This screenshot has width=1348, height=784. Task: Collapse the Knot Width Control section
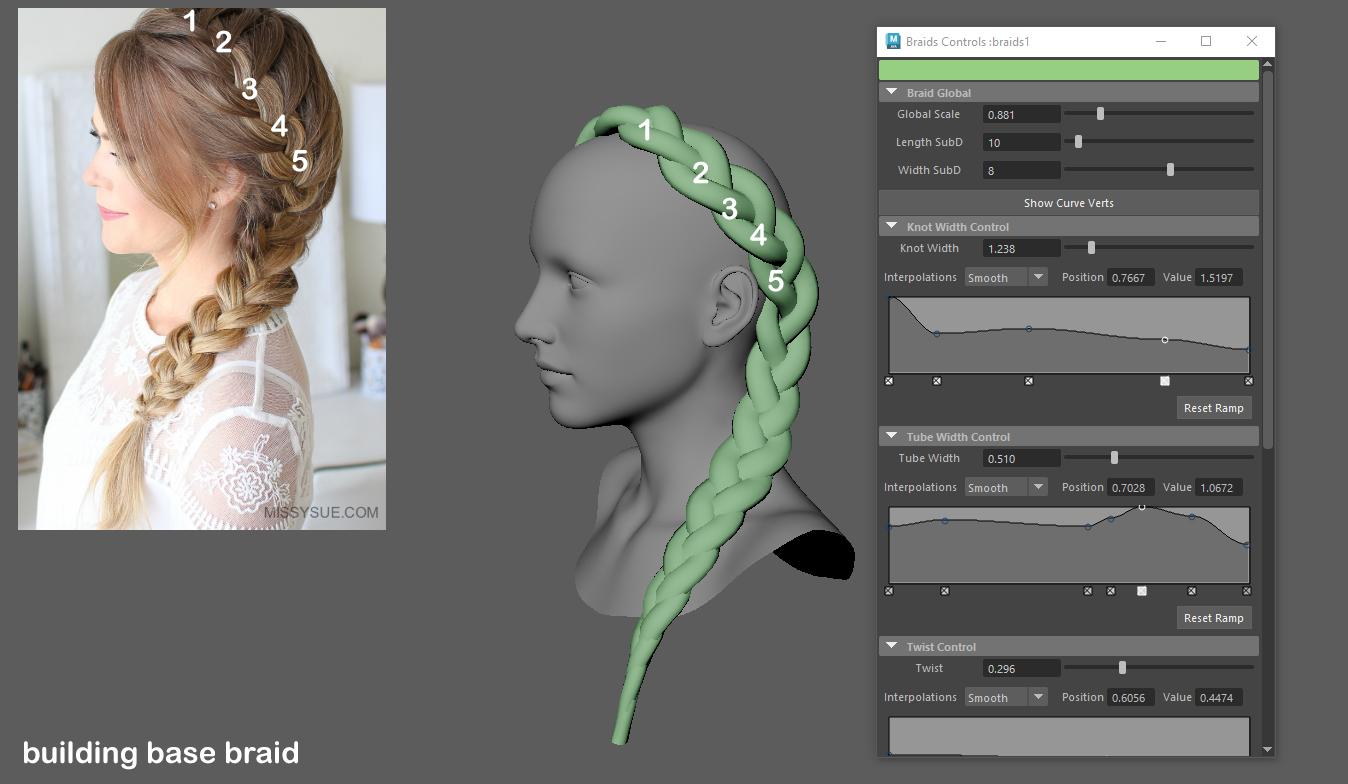point(891,226)
